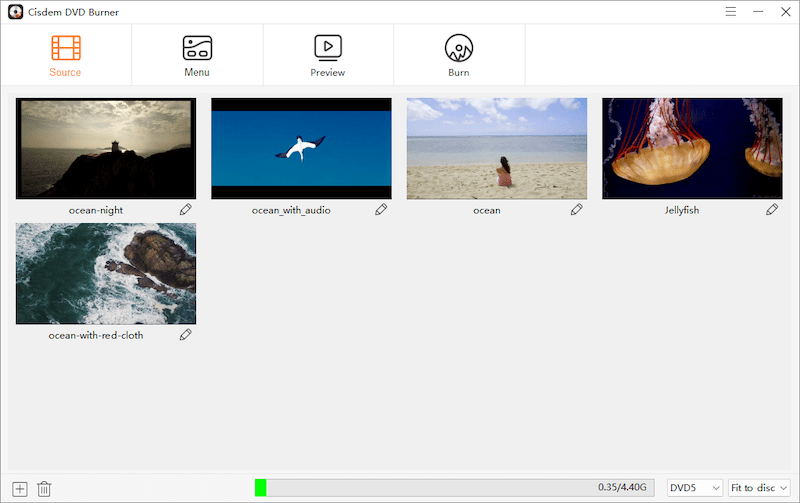
Task: Select the seagull ocean_with_audio thumbnail
Action: pyautogui.click(x=301, y=148)
